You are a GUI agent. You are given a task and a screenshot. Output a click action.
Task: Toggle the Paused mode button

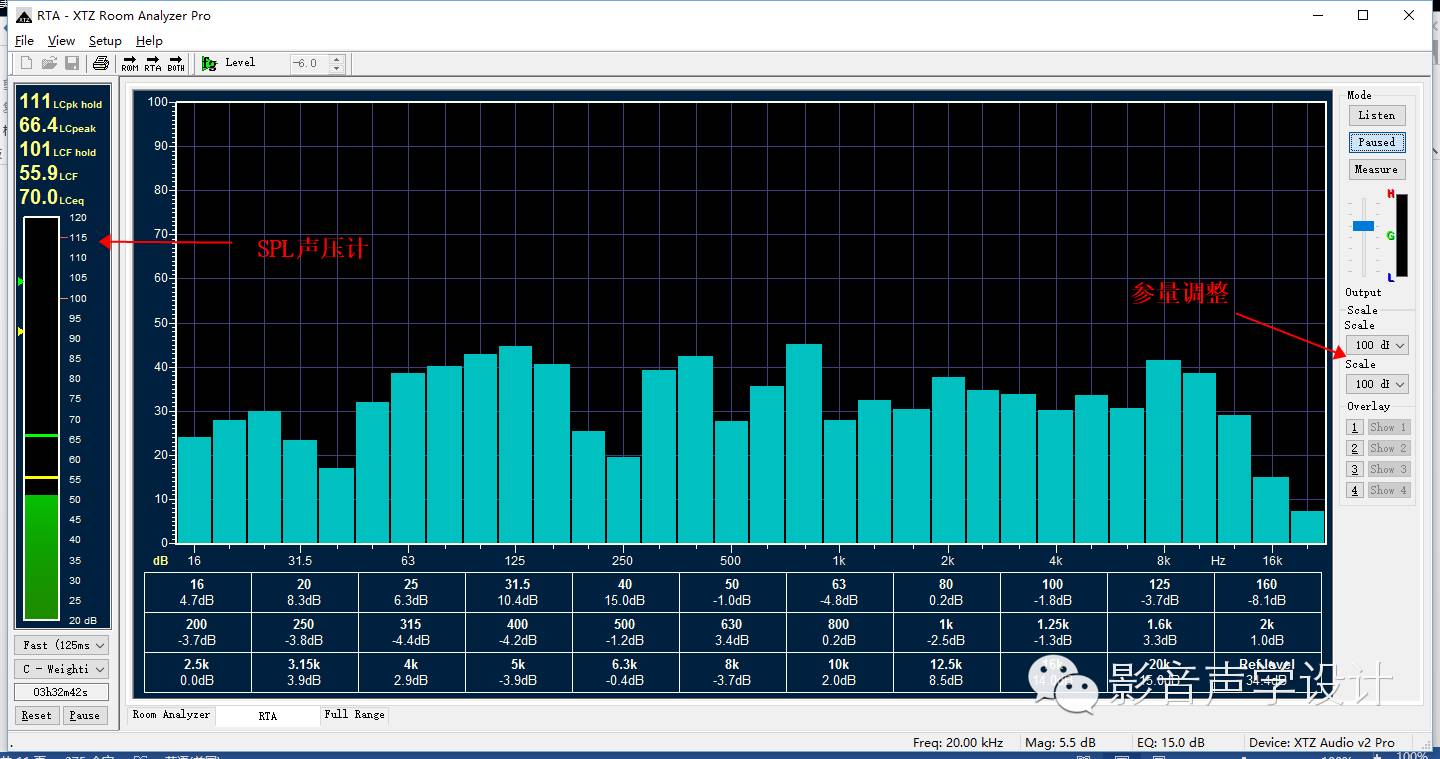click(1377, 142)
